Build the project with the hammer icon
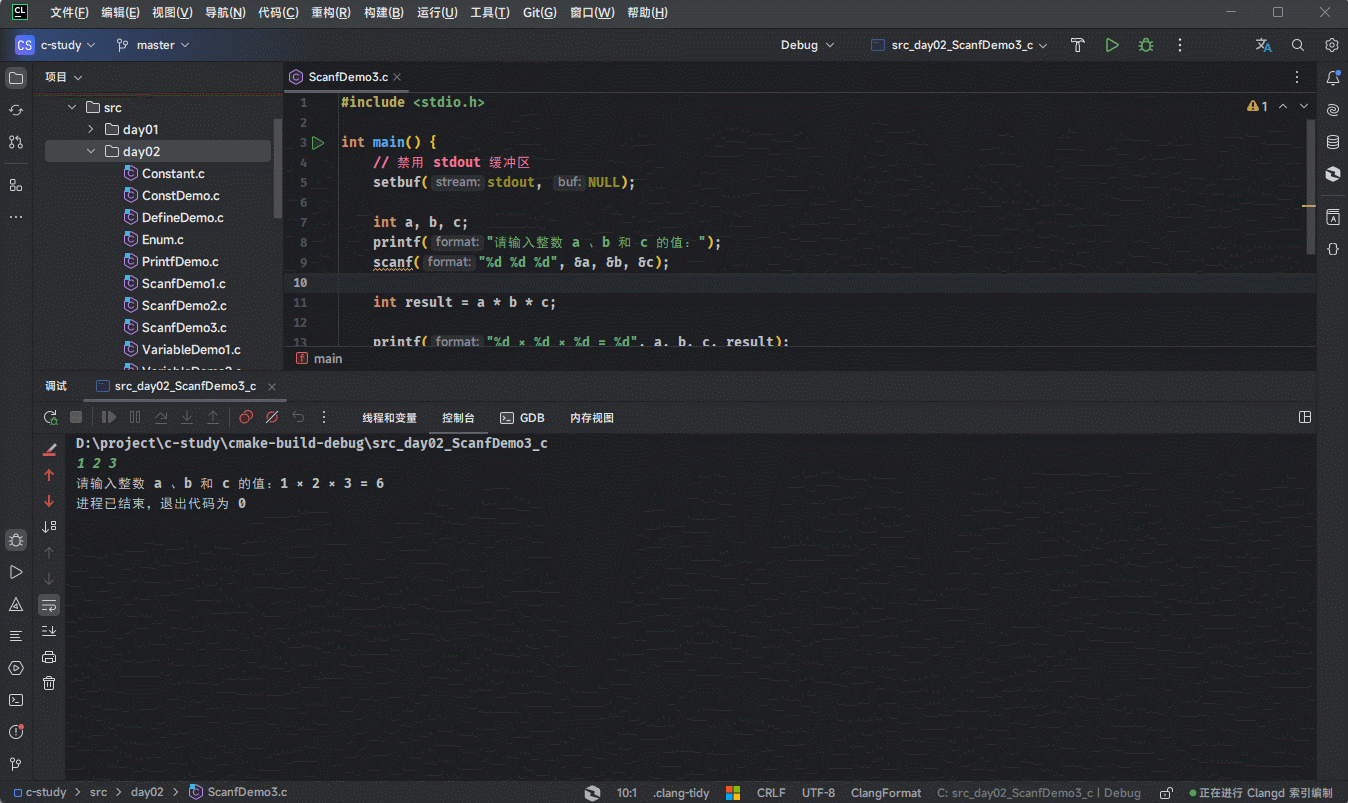Screen dimensions: 1348x803 (x=1077, y=45)
